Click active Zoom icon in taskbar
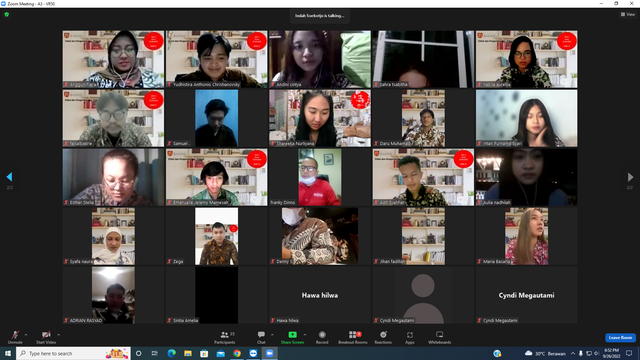This screenshot has width=640, height=360. (269, 353)
